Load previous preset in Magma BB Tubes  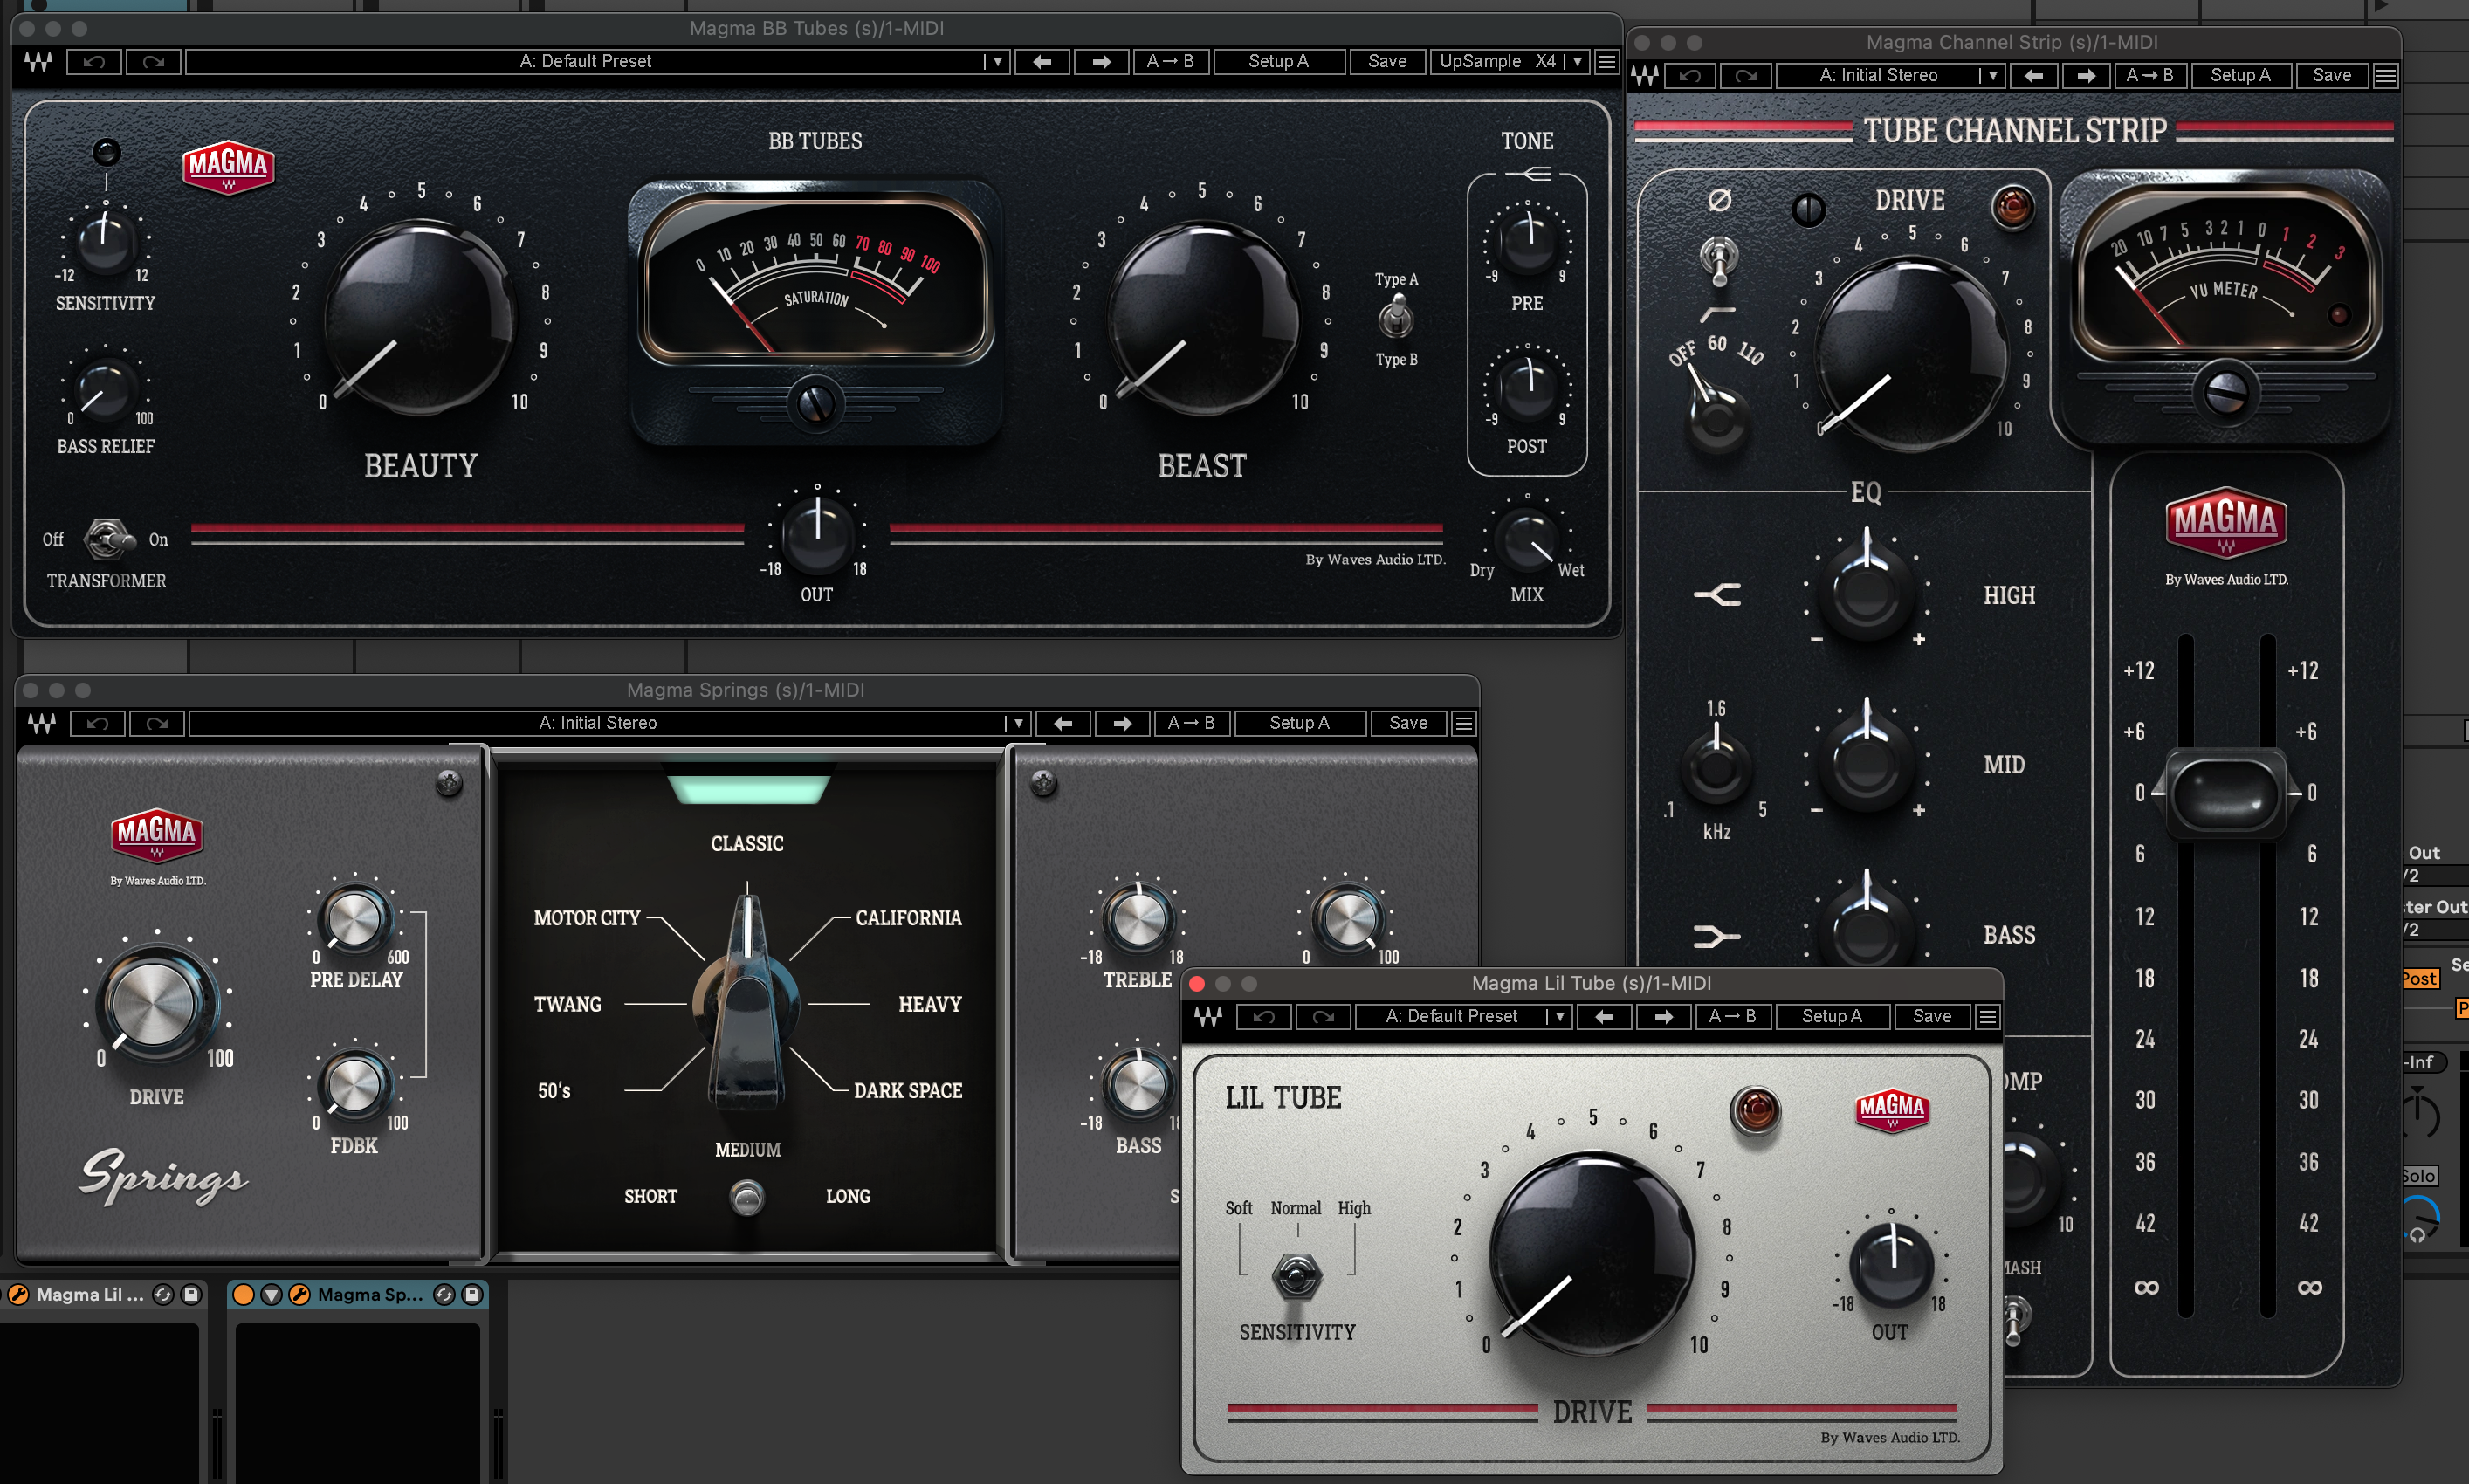[1042, 62]
